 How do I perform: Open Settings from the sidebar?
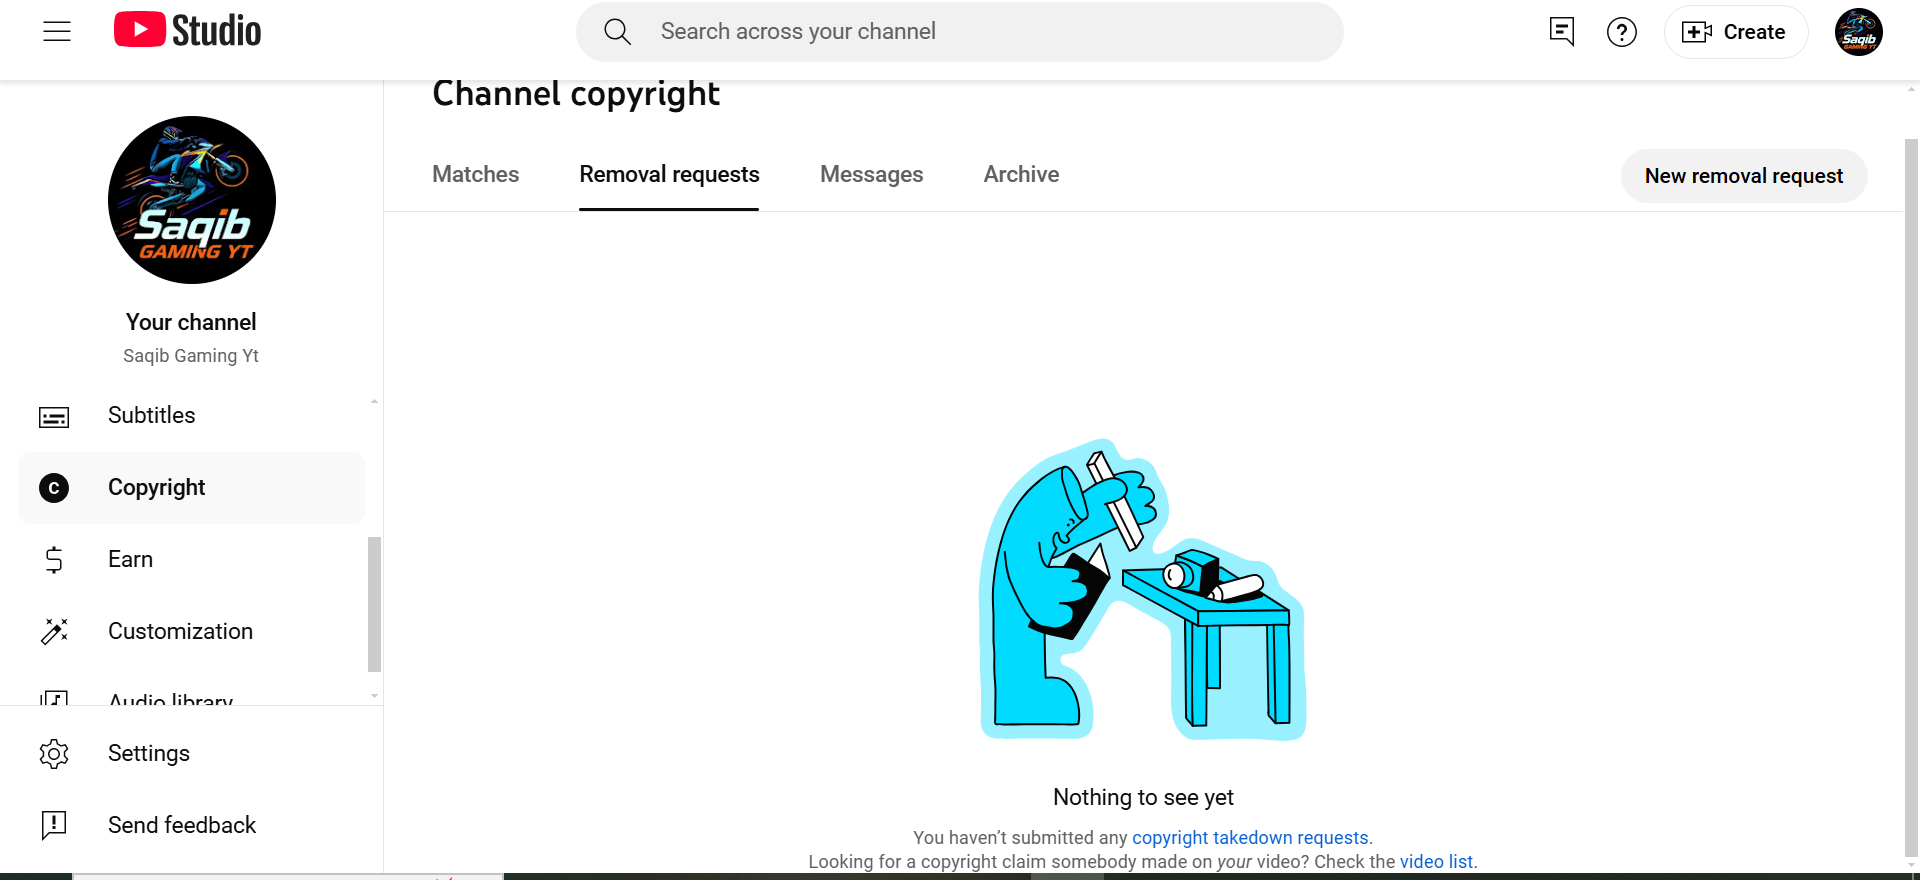(x=192, y=754)
